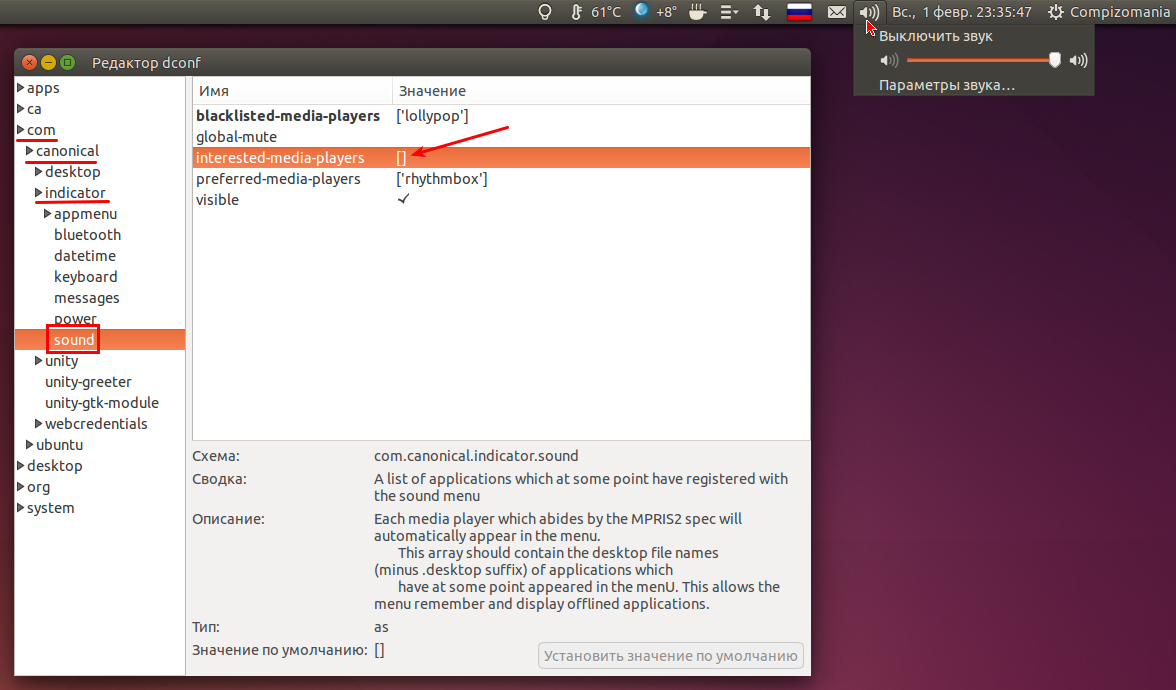Viewport: 1176px width, 690px height.
Task: Click the low volume icon beside slider
Action: (889, 61)
